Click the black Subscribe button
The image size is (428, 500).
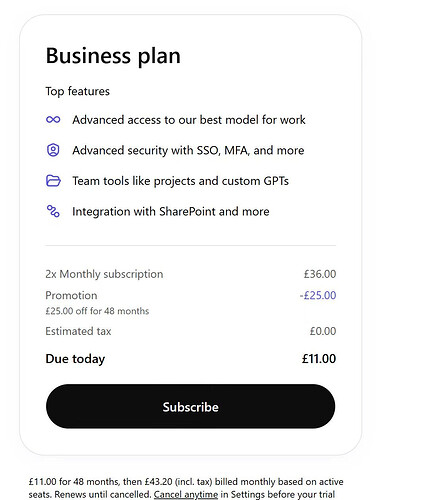pos(190,406)
